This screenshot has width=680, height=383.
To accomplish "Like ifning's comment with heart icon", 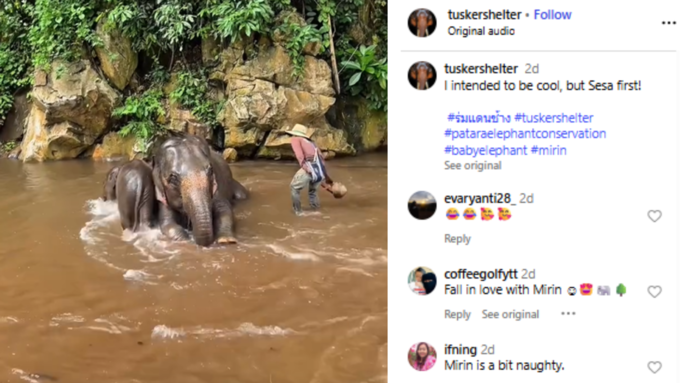I will pyautogui.click(x=654, y=367).
